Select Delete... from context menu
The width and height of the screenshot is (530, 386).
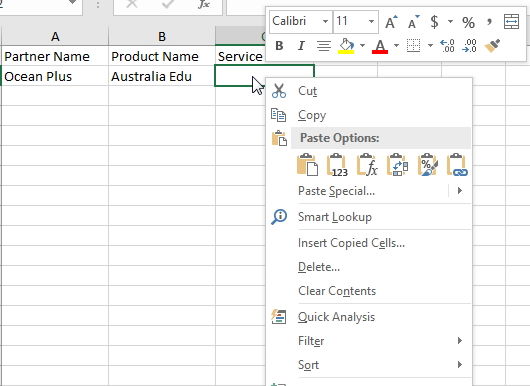tap(368, 267)
